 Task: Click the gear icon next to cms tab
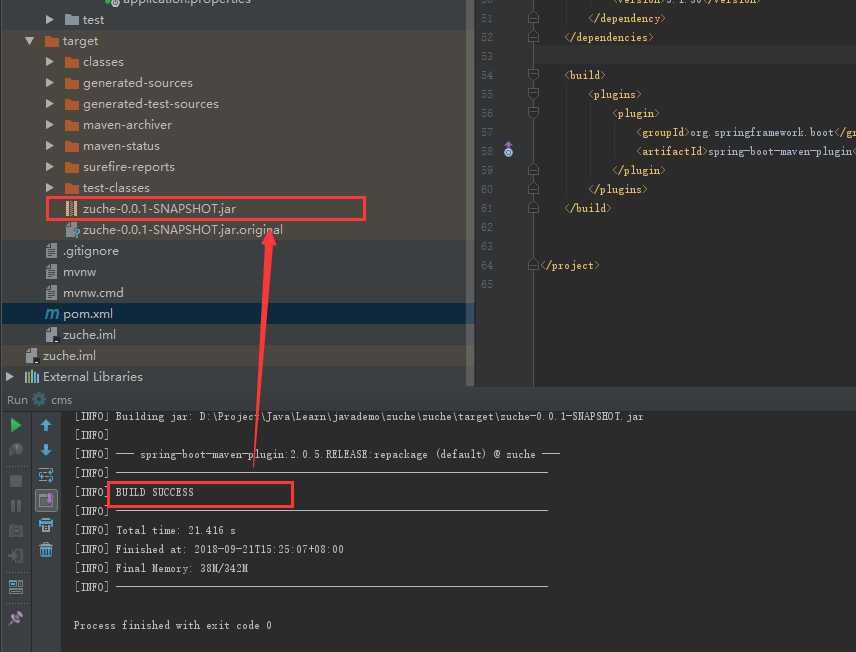pos(39,399)
